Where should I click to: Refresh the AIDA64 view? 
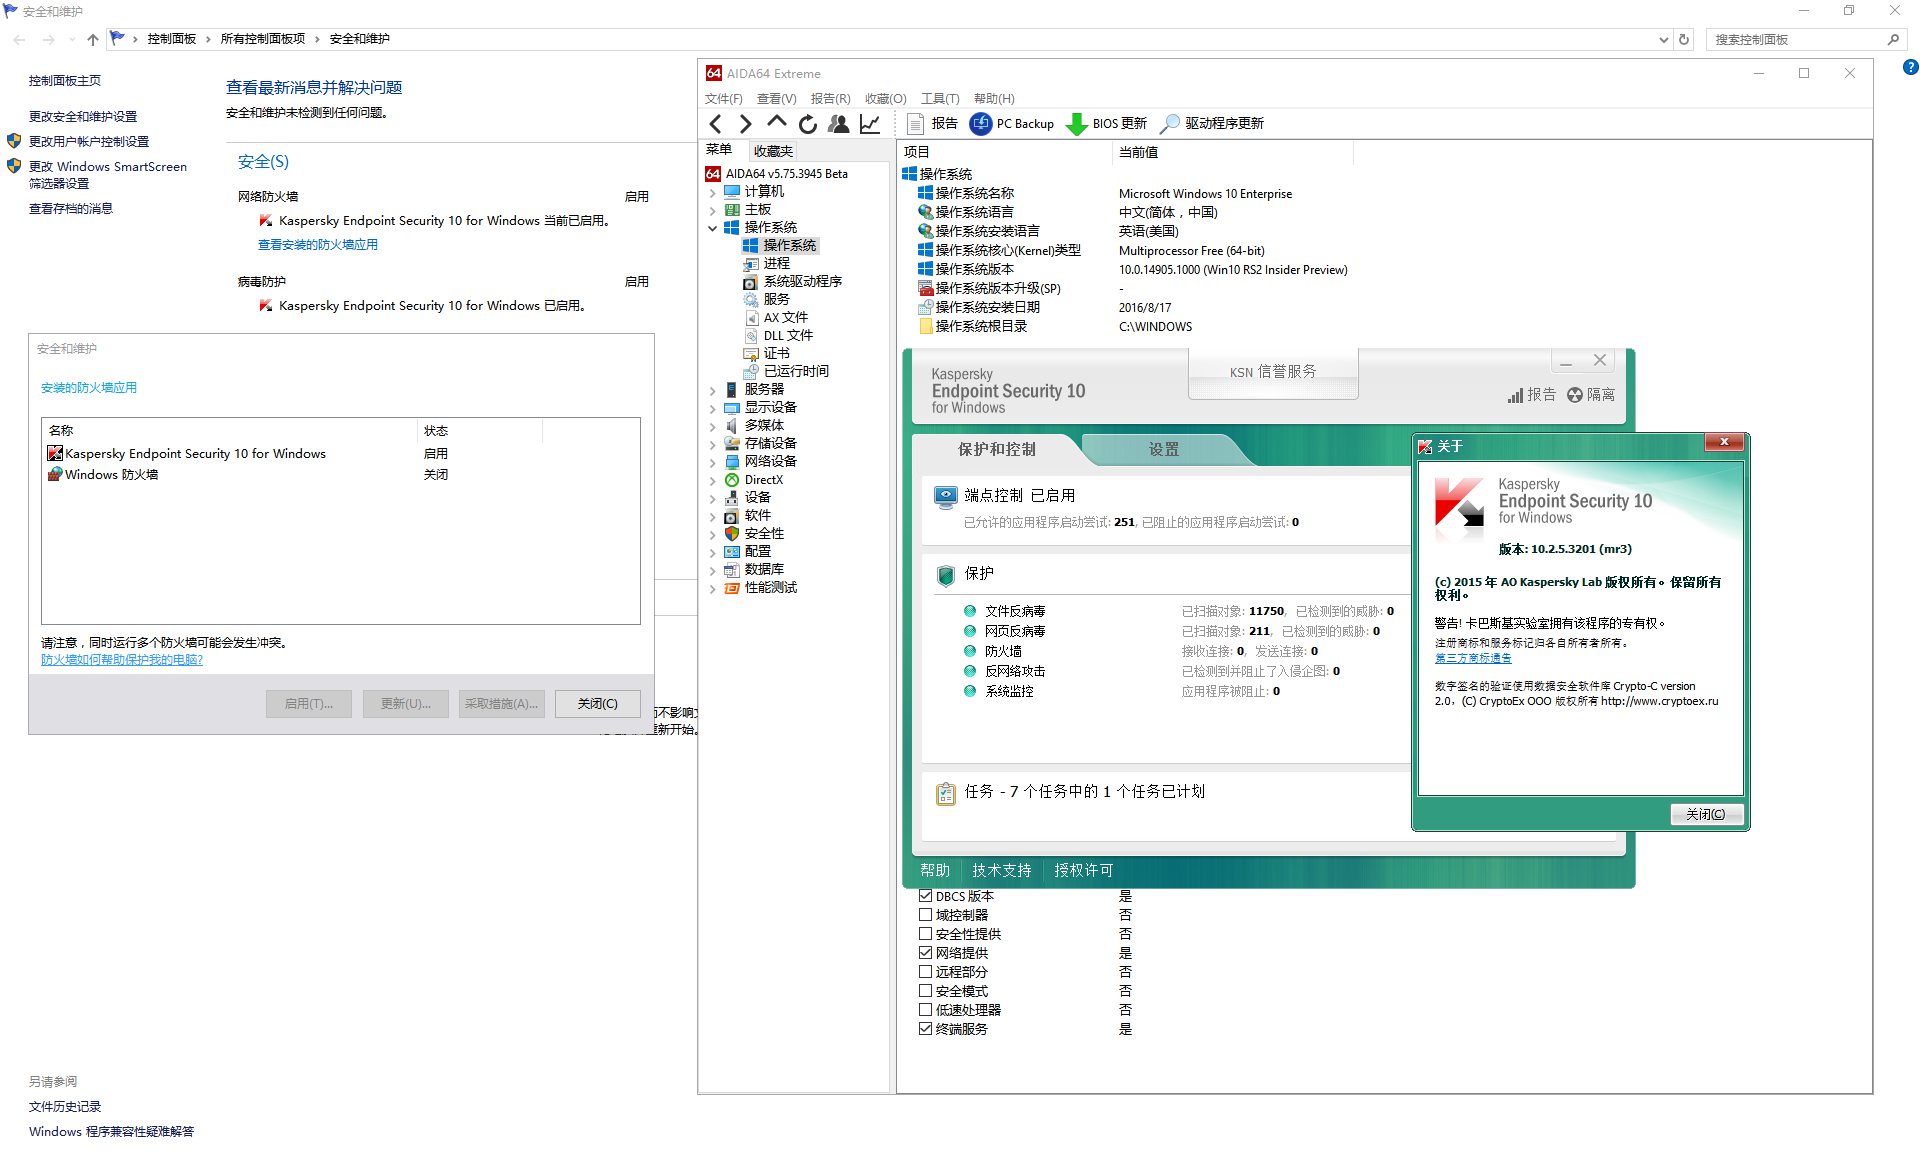[807, 124]
